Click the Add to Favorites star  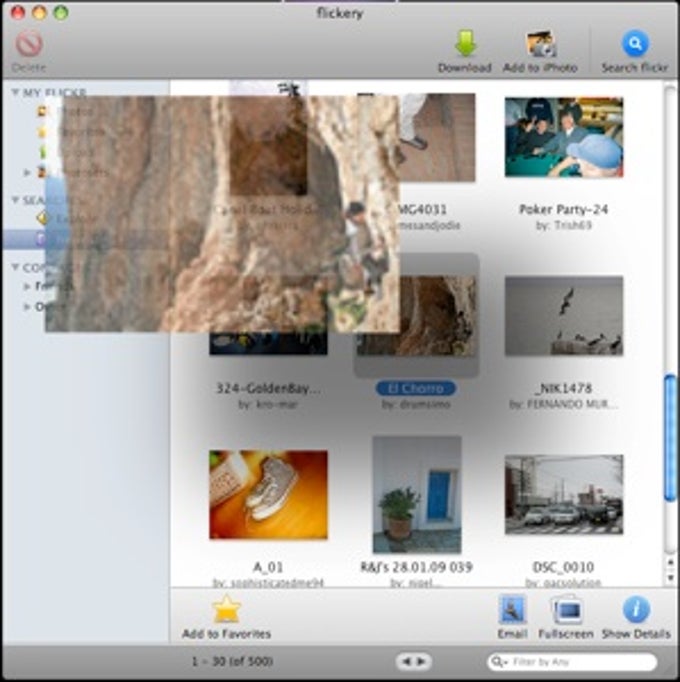[226, 609]
